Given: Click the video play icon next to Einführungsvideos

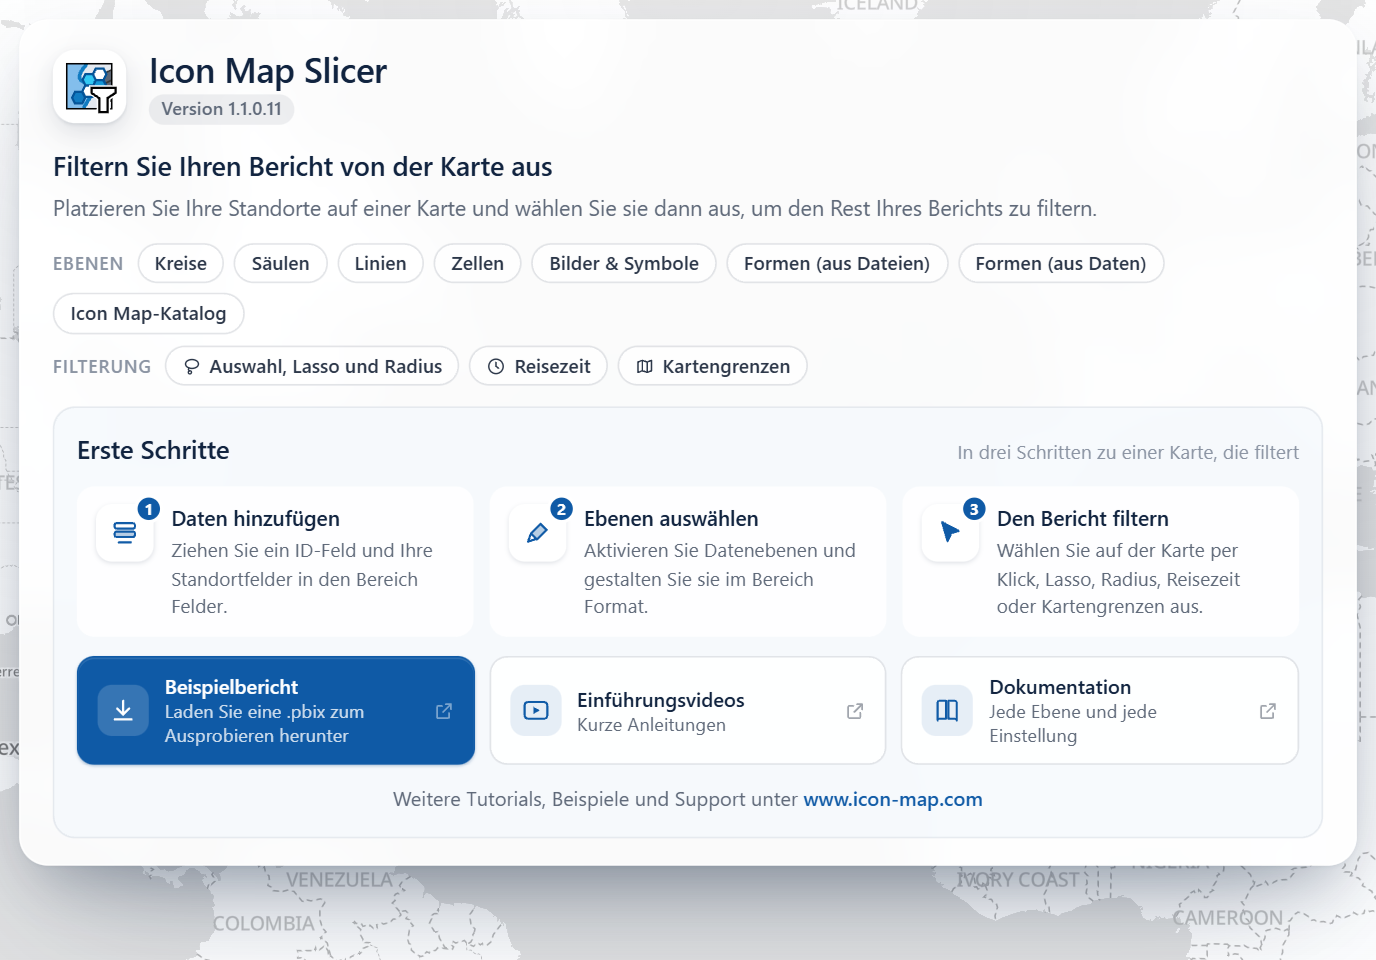Looking at the screenshot, I should (536, 710).
